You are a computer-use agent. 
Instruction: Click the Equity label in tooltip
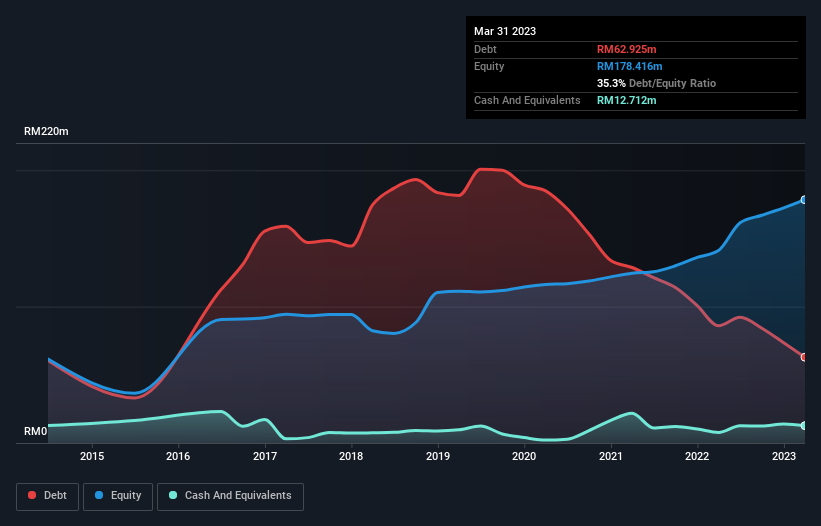pyautogui.click(x=489, y=66)
